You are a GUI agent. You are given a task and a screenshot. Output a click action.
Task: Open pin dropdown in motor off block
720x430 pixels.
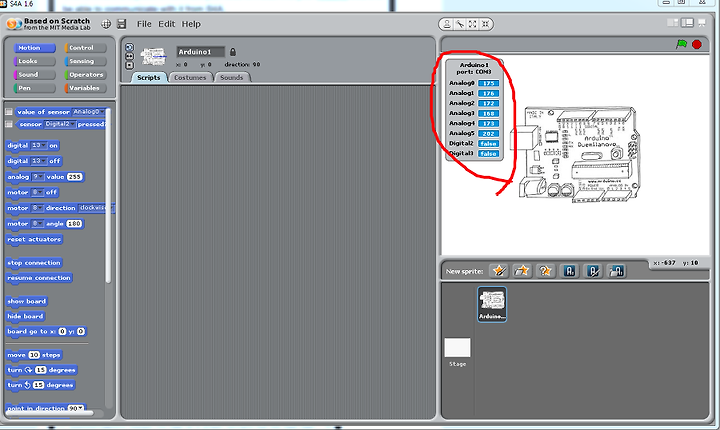click(37, 192)
